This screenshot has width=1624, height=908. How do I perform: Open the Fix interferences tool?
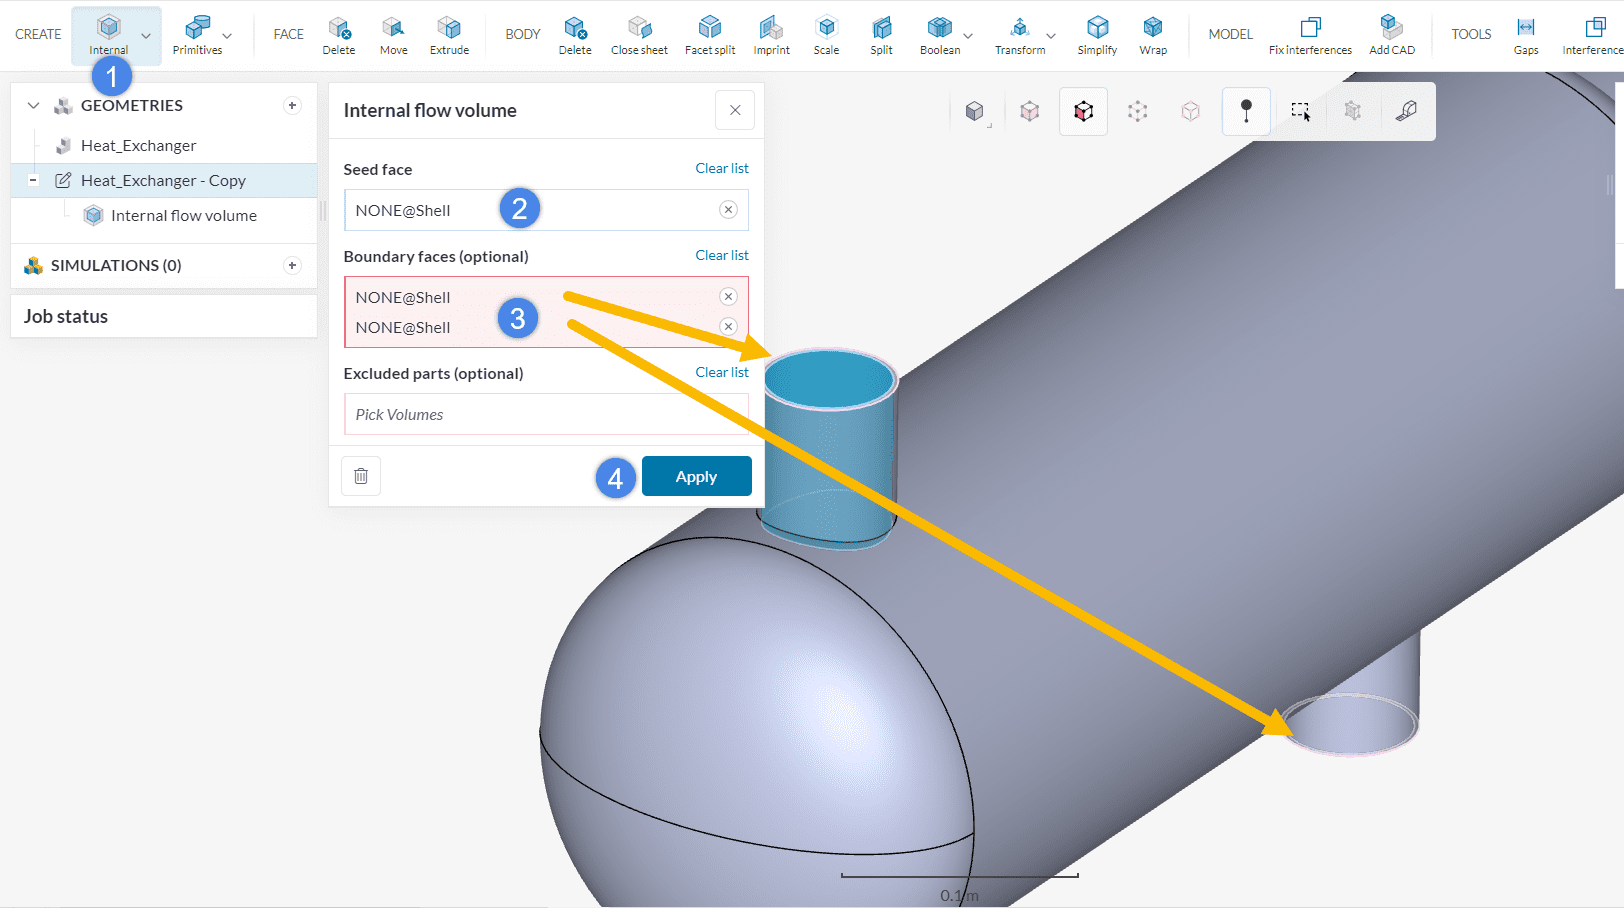pos(1309,35)
